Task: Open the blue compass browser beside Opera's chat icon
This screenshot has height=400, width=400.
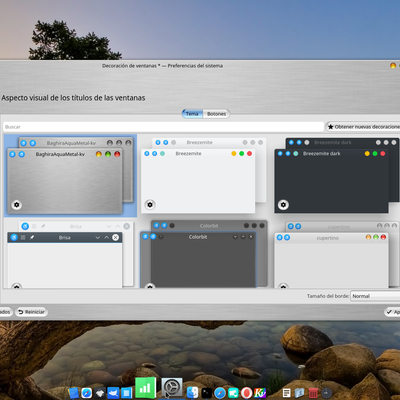Action: (220, 393)
